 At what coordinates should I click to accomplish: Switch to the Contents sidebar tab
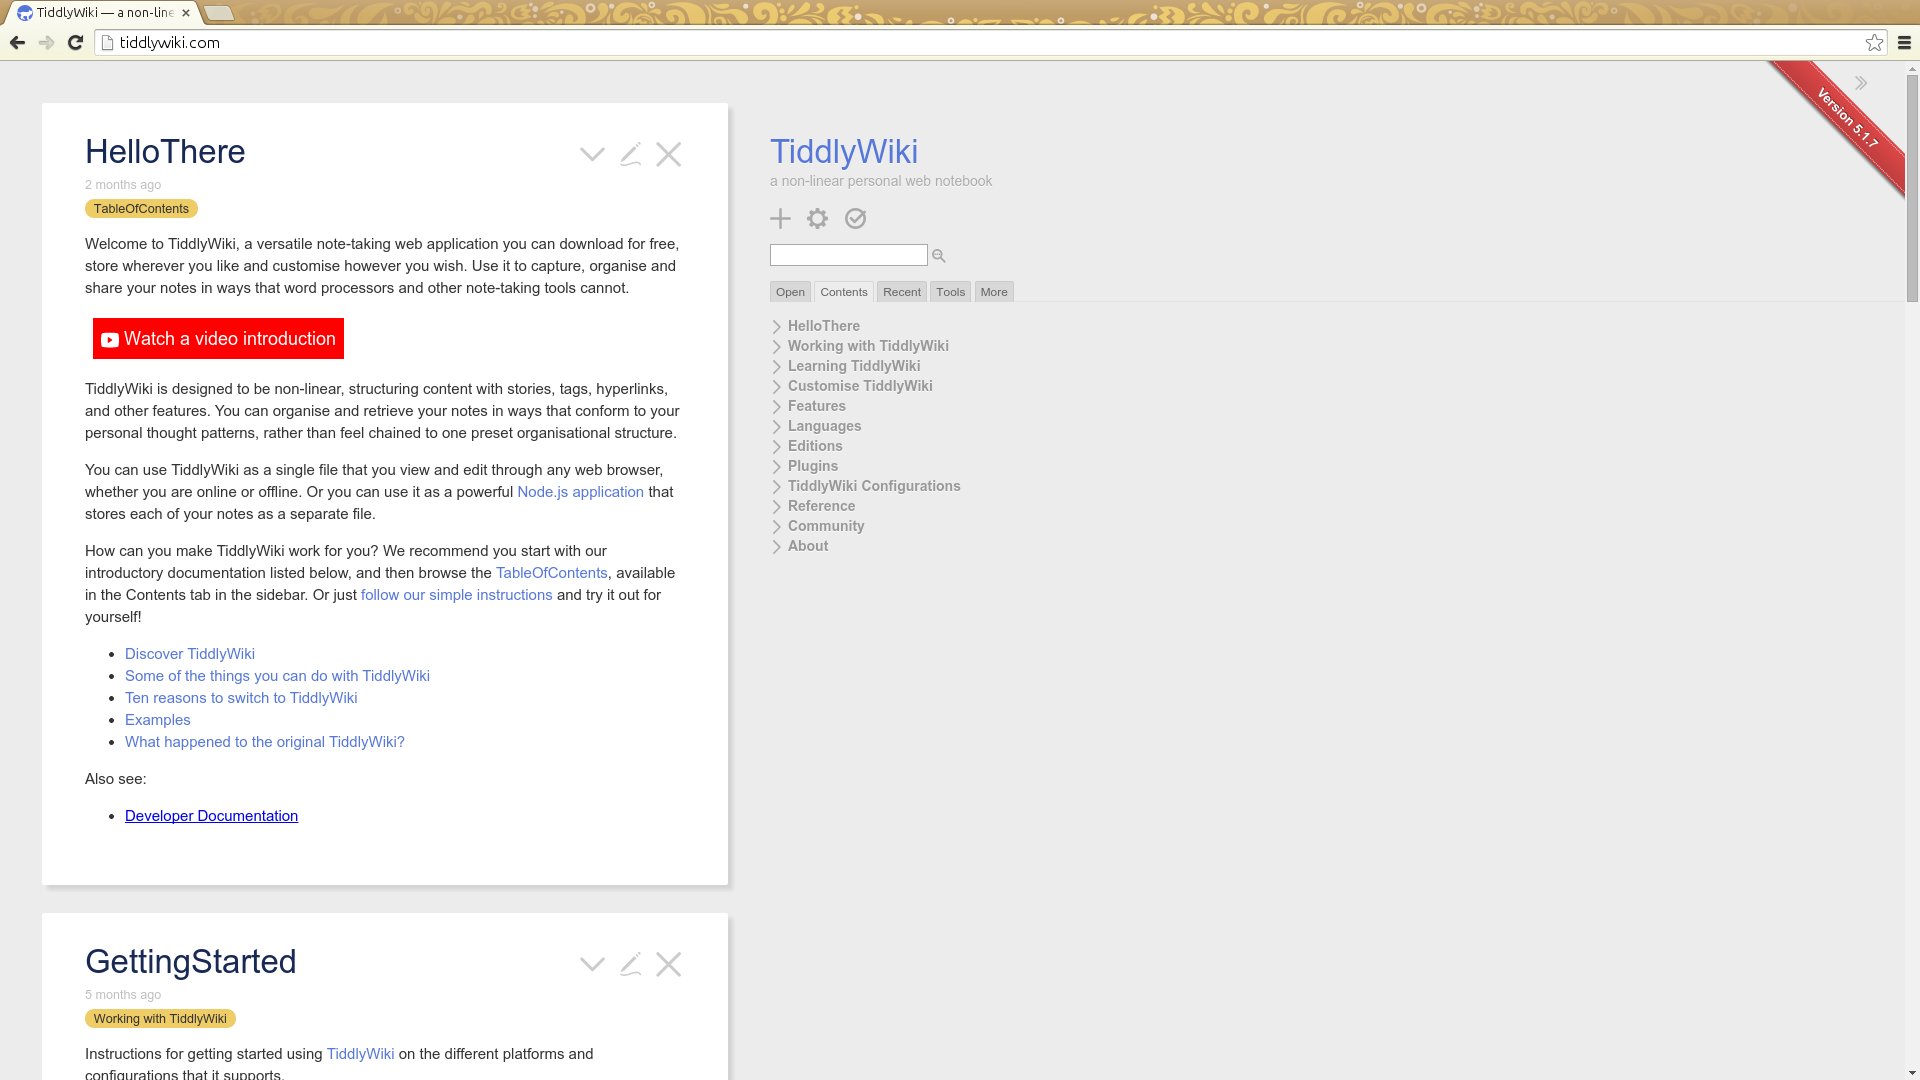(844, 292)
